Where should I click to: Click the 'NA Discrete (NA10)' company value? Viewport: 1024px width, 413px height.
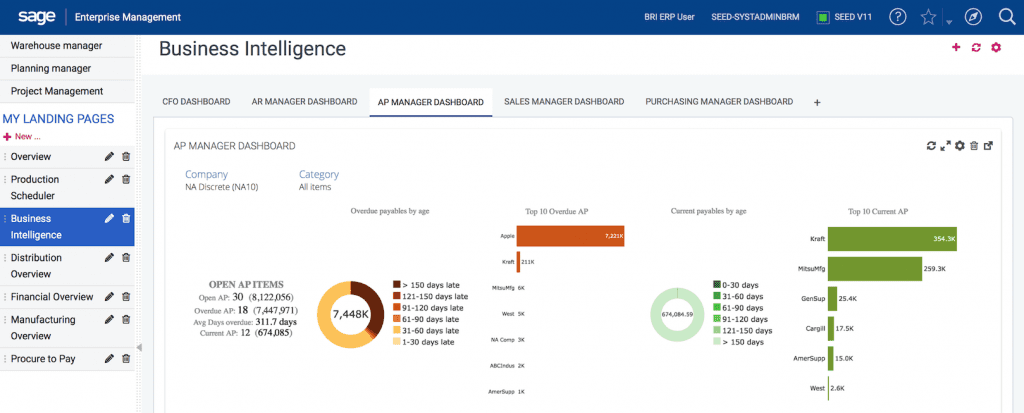point(222,187)
